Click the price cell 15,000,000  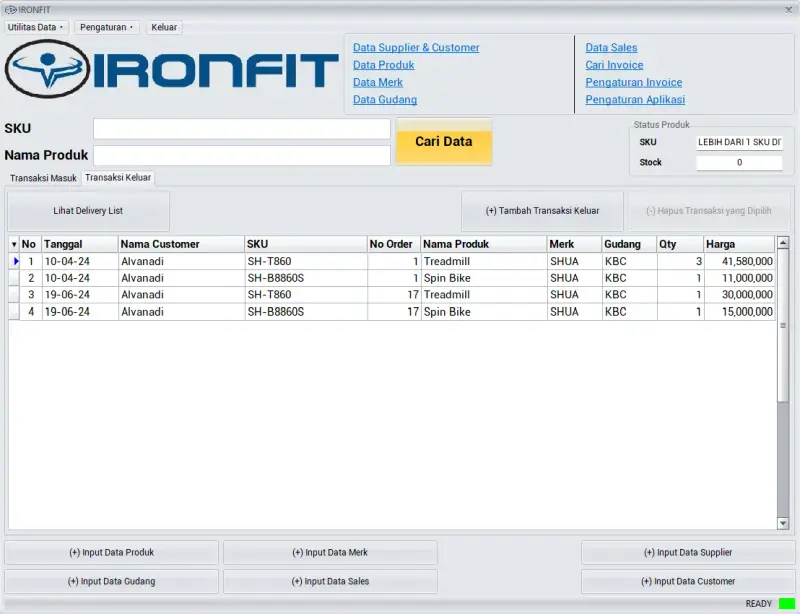click(x=739, y=312)
